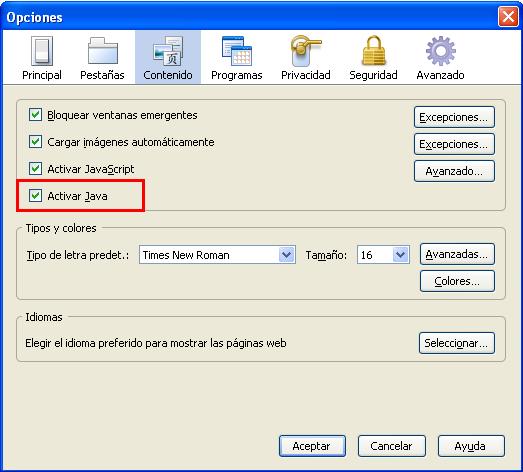Toggle the Activar Java checkbox
The image size is (523, 472).
click(x=35, y=196)
